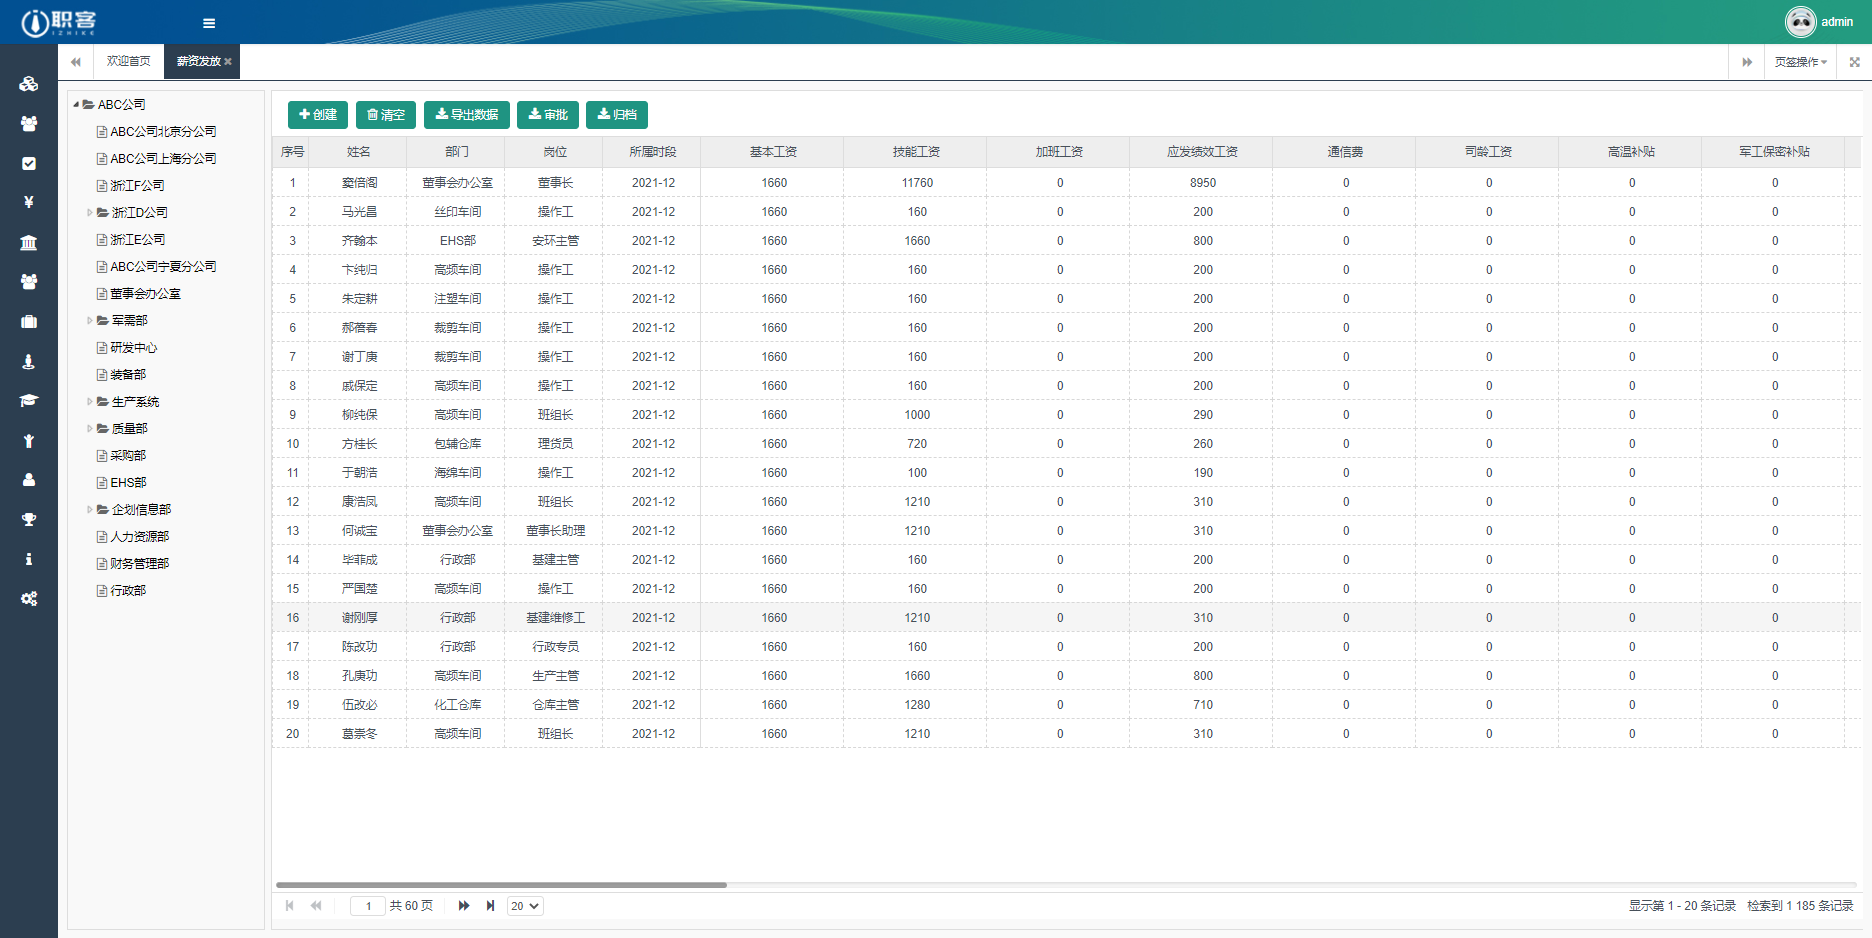1872x938 pixels.
Task: Open the cubes module icon in sidebar
Action: point(29,84)
